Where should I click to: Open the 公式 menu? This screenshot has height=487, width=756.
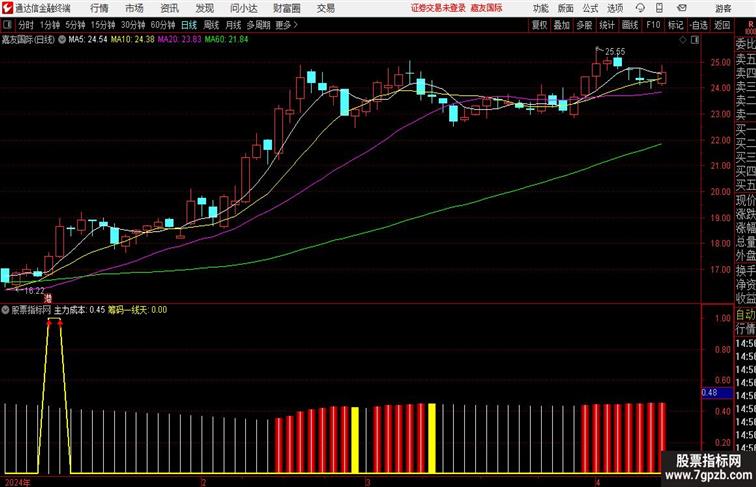click(590, 8)
